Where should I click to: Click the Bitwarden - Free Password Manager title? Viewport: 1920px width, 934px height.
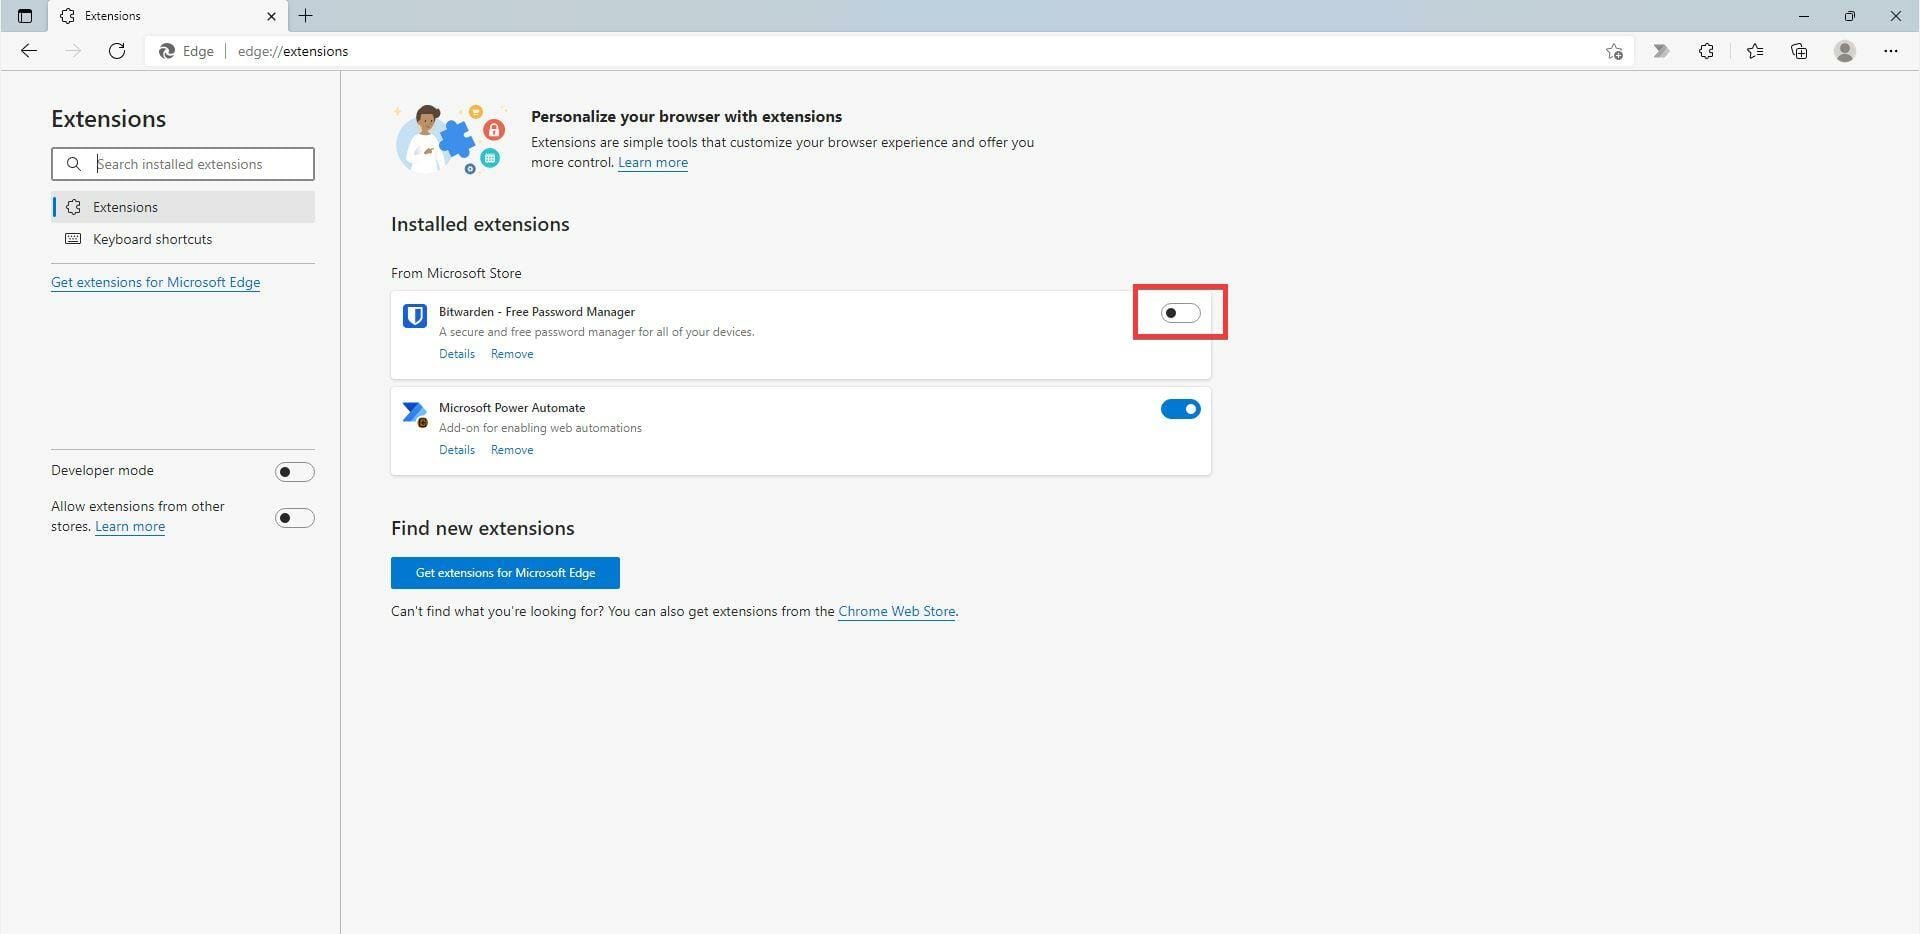pos(537,312)
